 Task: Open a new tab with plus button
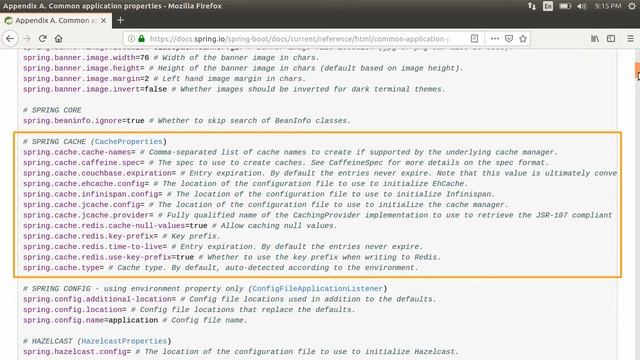click(x=120, y=20)
